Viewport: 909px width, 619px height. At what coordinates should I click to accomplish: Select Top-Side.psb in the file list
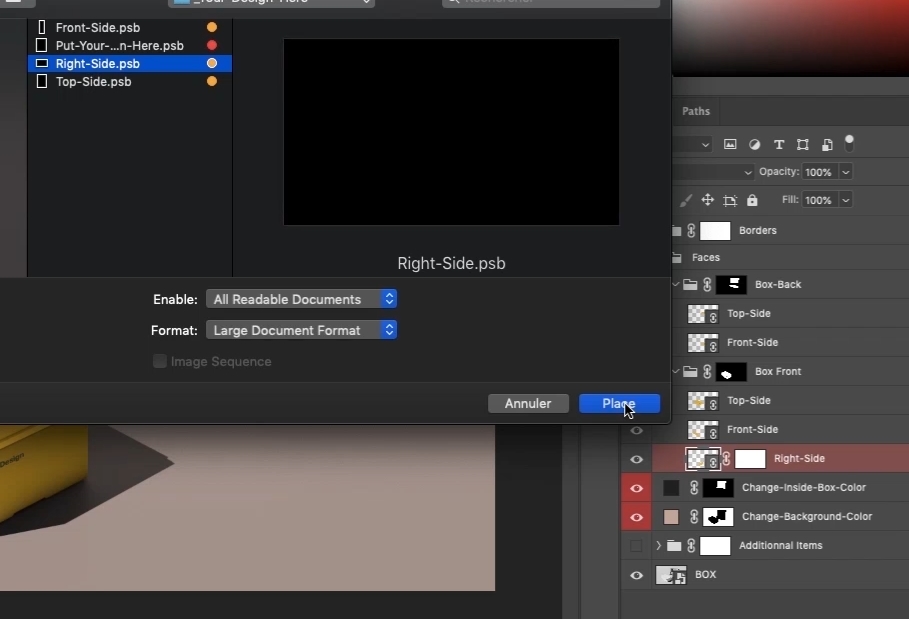(130, 81)
